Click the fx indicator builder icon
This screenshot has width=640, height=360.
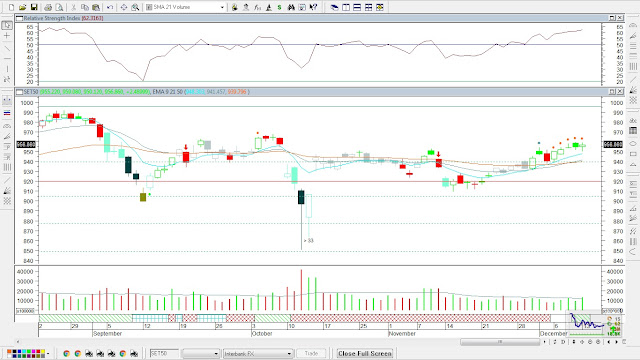point(257,7)
